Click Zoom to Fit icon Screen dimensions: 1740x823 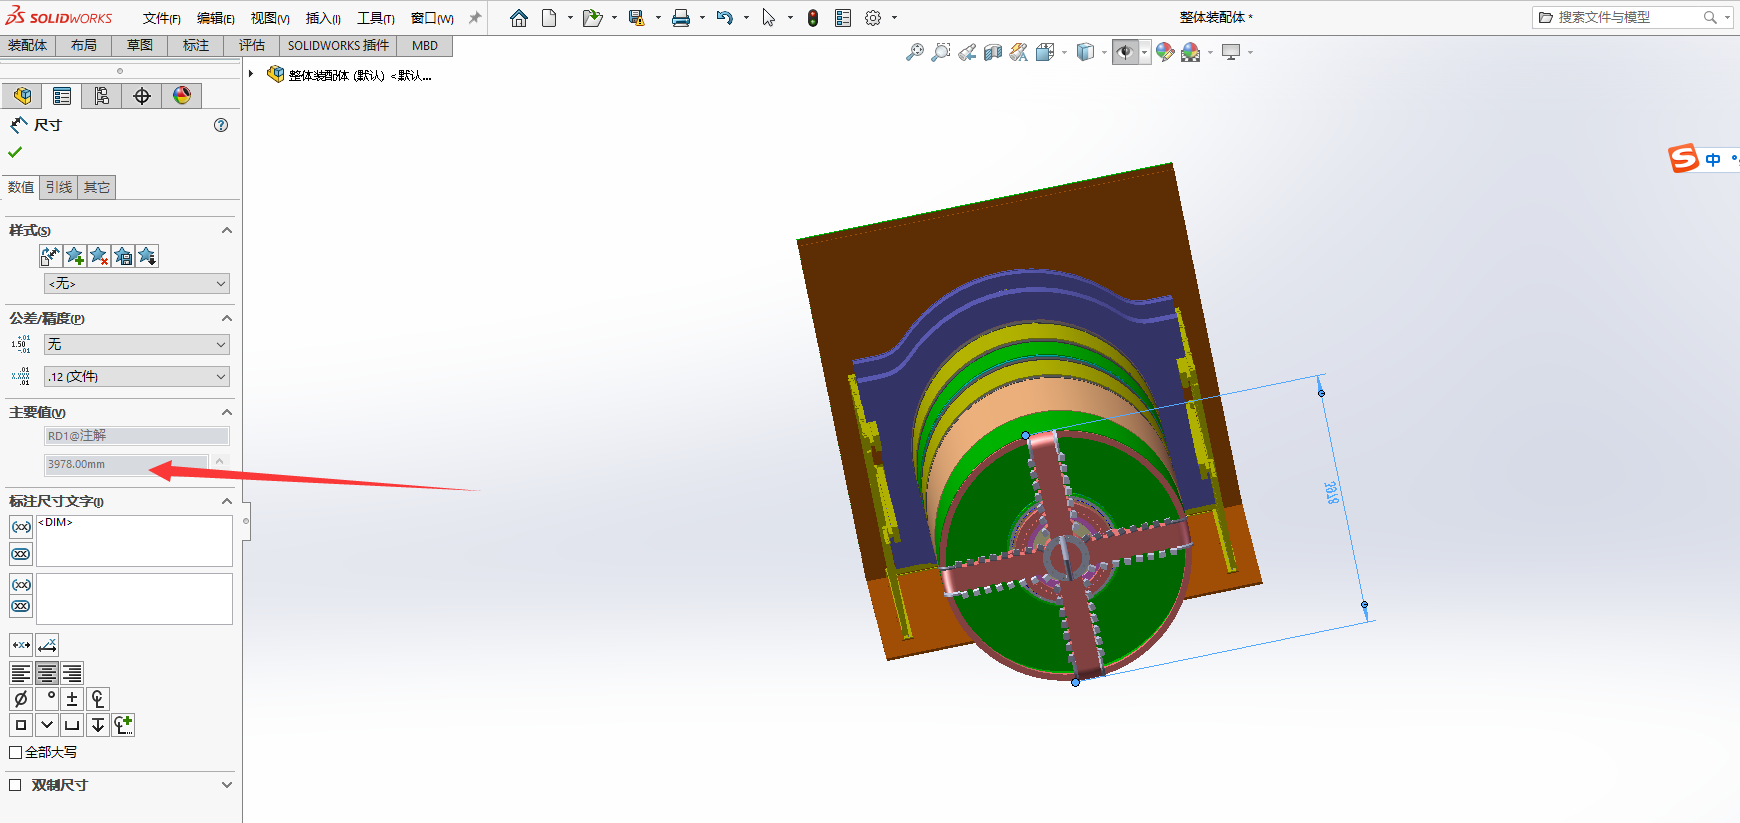914,52
